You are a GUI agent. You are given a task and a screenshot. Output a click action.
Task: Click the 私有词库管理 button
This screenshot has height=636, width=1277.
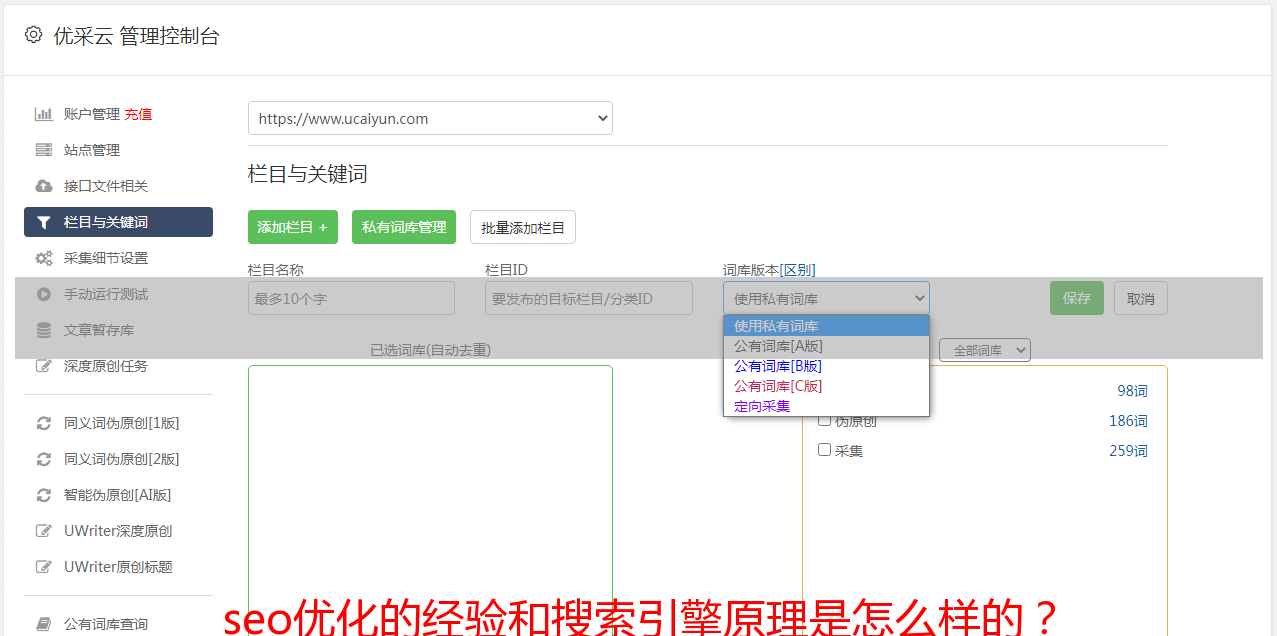404,227
